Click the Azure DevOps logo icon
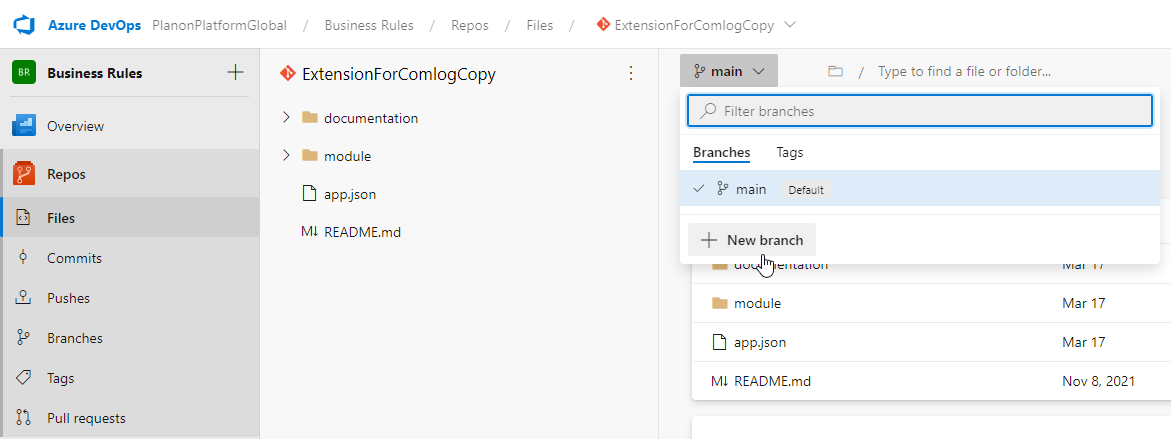 point(24,25)
